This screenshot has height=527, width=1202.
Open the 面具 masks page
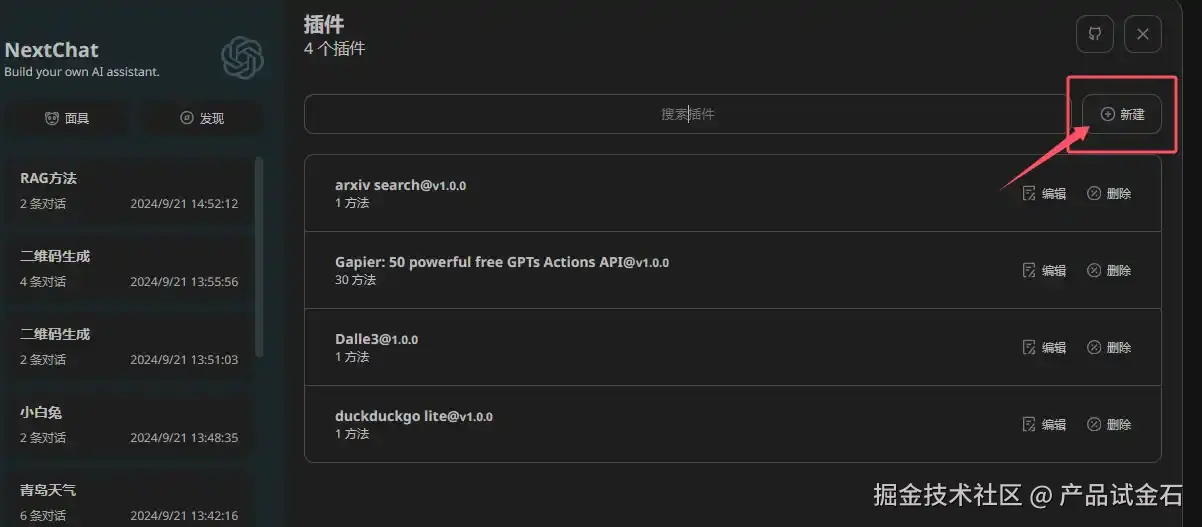coord(66,118)
